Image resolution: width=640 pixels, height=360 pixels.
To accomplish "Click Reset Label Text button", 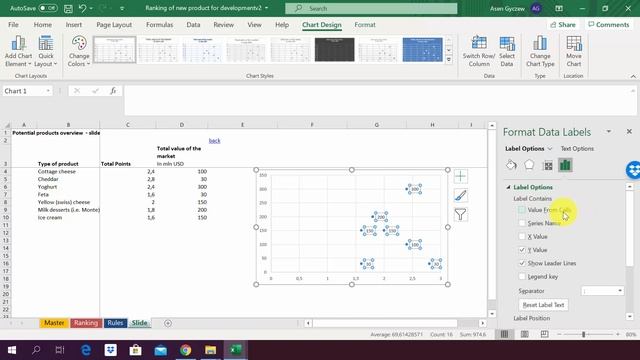I will 543,305.
